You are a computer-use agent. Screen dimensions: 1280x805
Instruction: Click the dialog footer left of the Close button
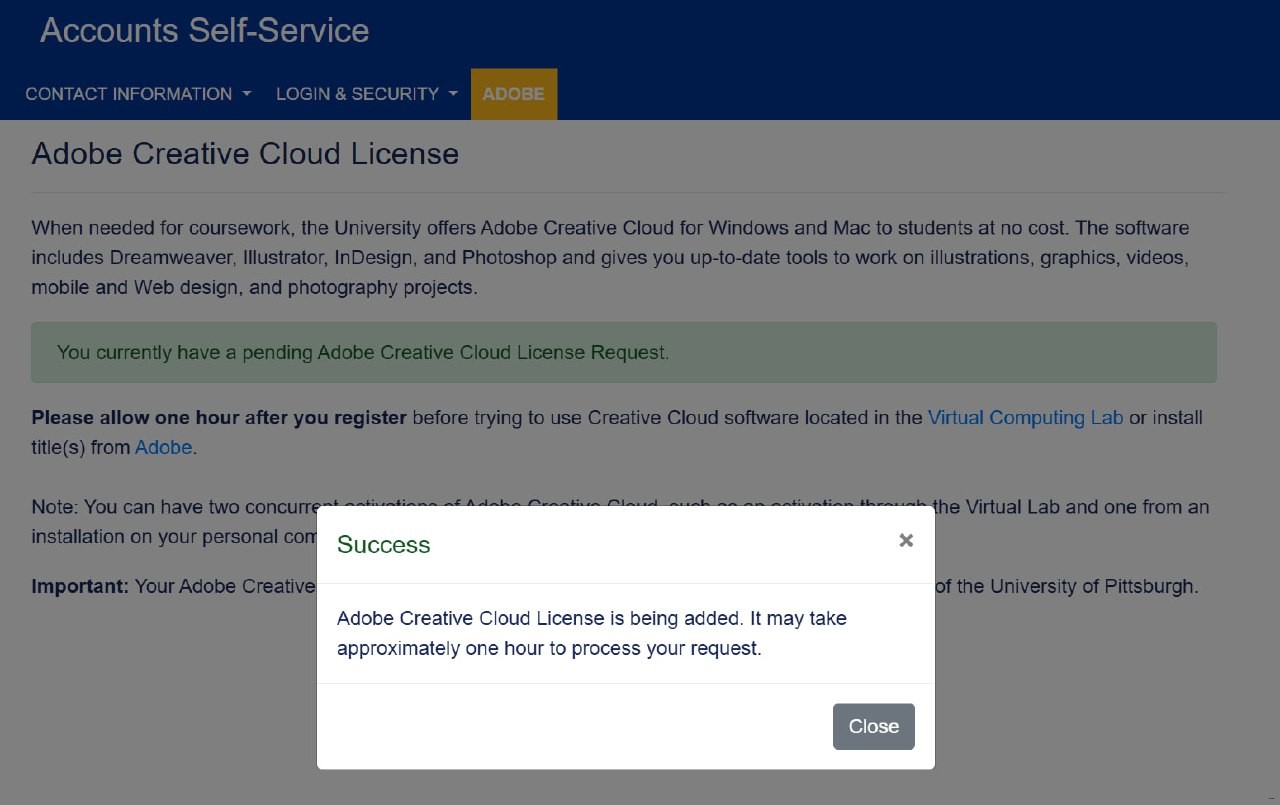tap(570, 726)
